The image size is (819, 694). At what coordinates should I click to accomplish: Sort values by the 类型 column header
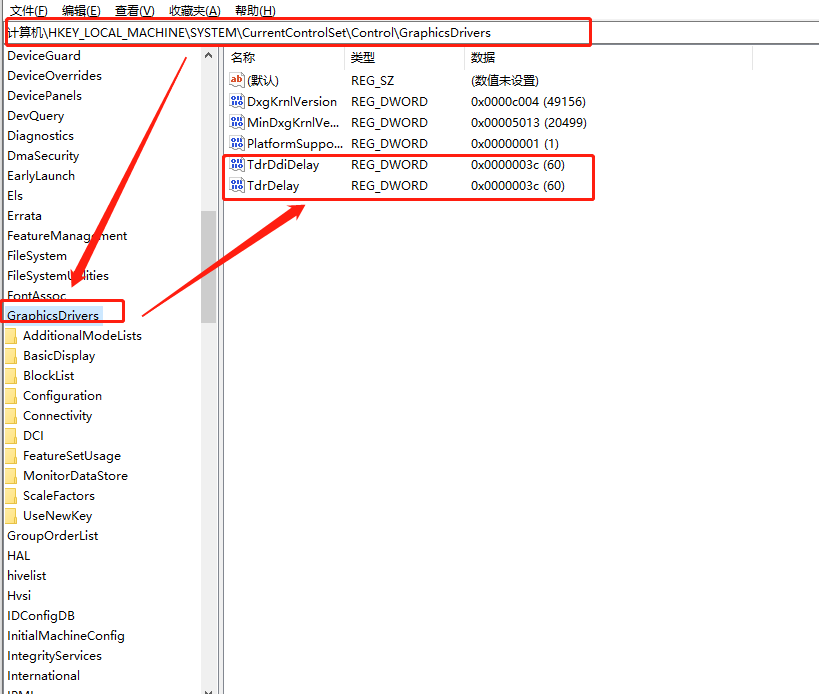coord(404,57)
